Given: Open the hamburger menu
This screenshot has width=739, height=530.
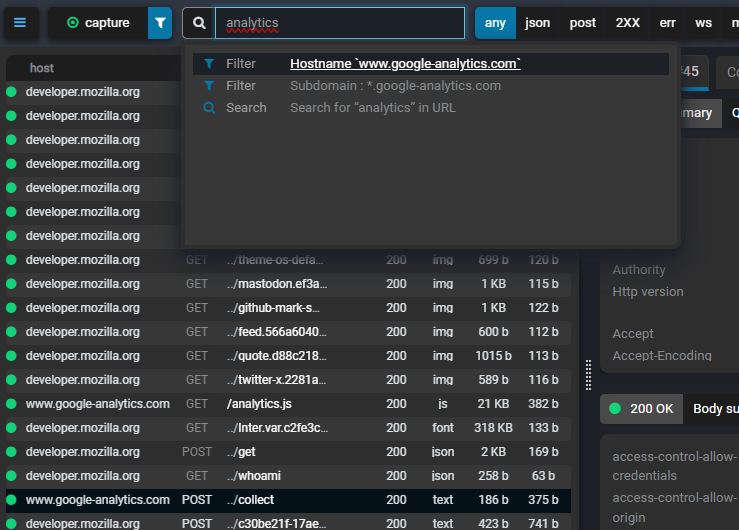Looking at the screenshot, I should point(20,23).
